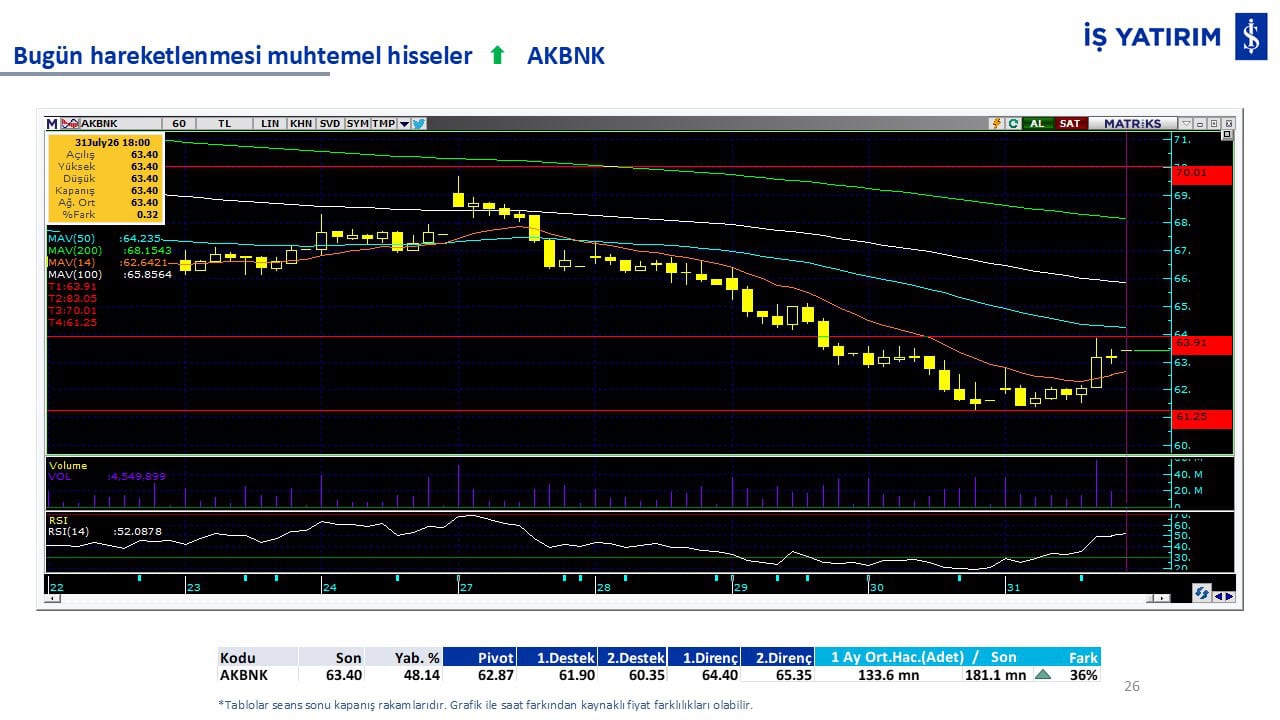Click the Kapanış row in data box

tap(105, 191)
